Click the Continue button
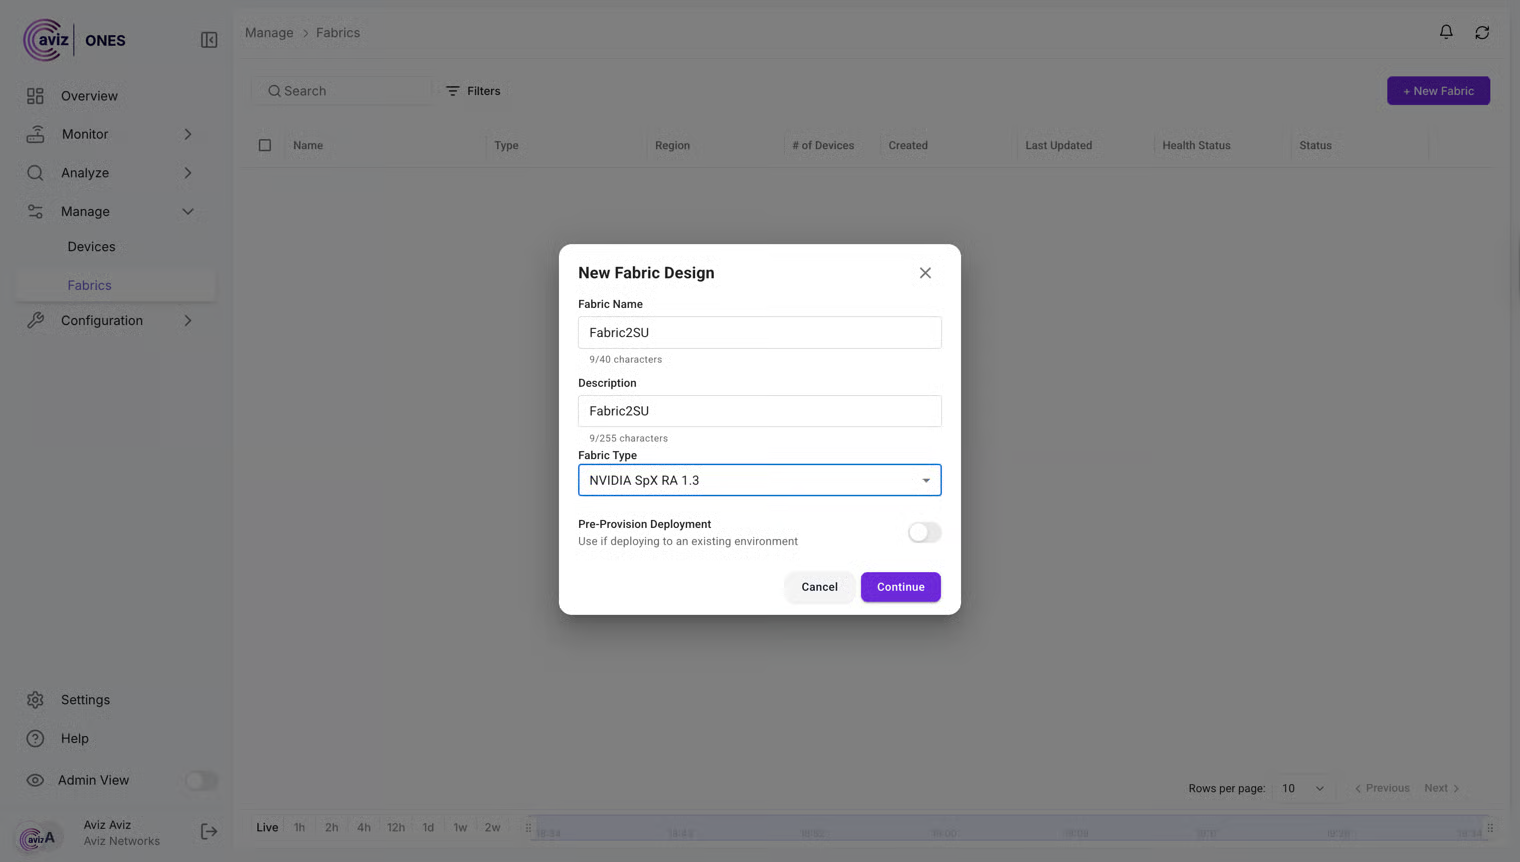Viewport: 1520px width, 862px height. point(900,587)
